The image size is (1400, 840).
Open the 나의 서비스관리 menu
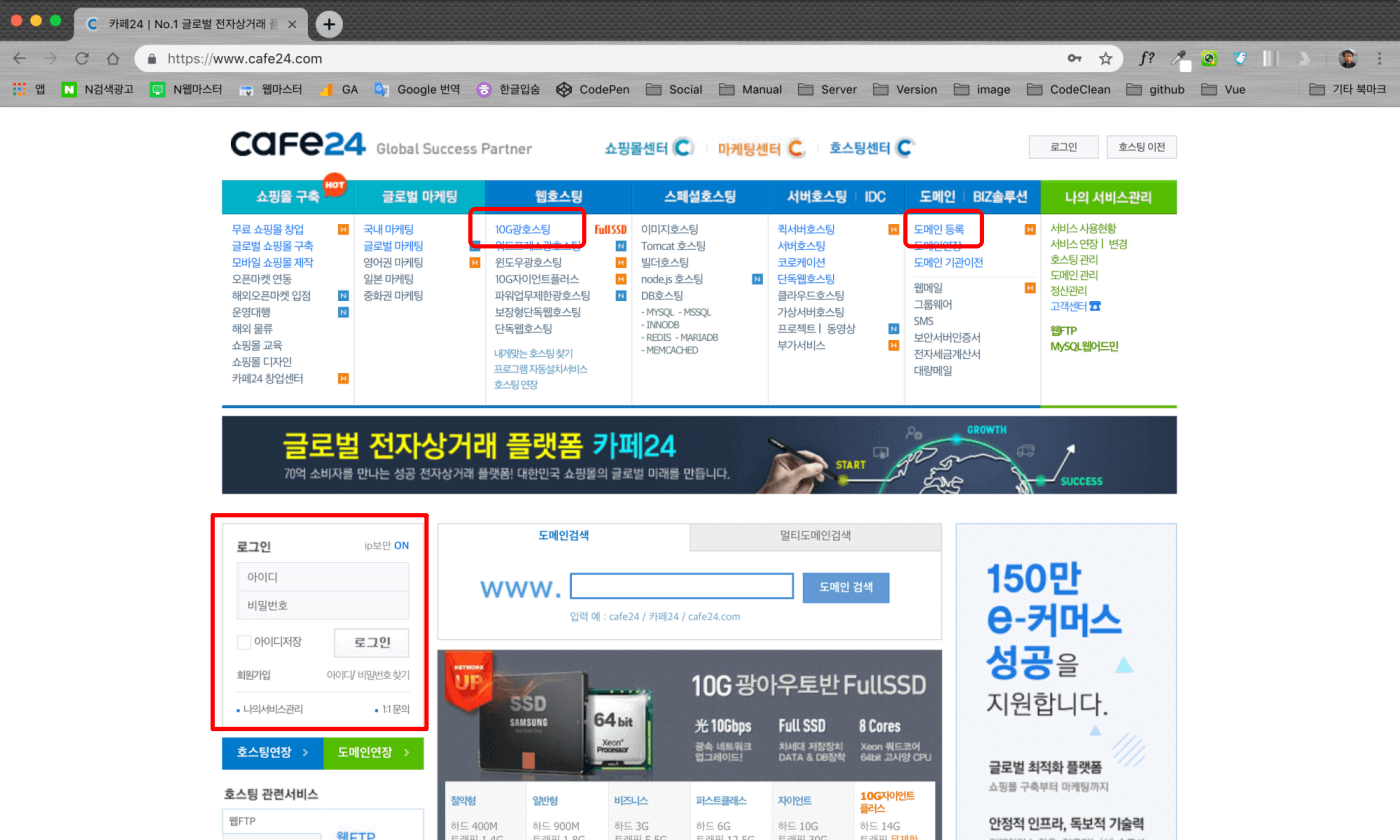click(x=1108, y=197)
